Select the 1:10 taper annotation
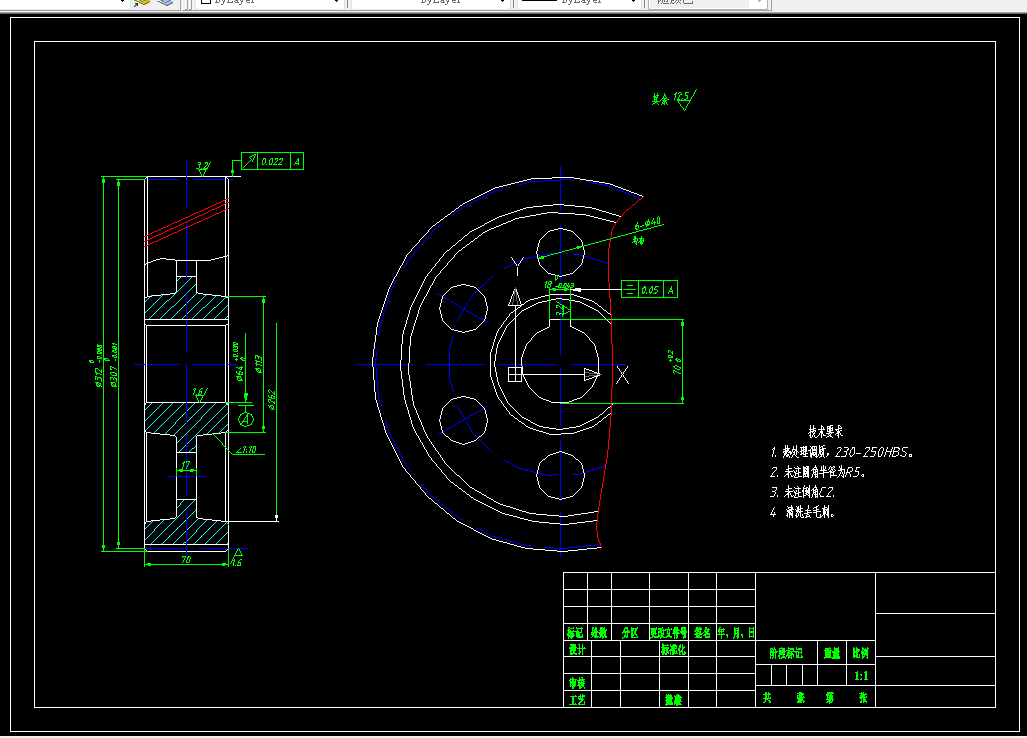1027x738 pixels. click(x=246, y=450)
